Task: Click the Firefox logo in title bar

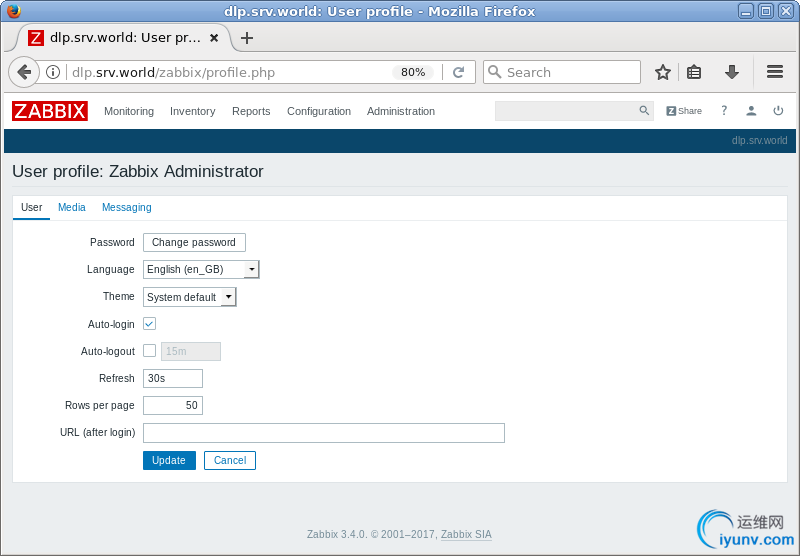Action: pos(13,11)
